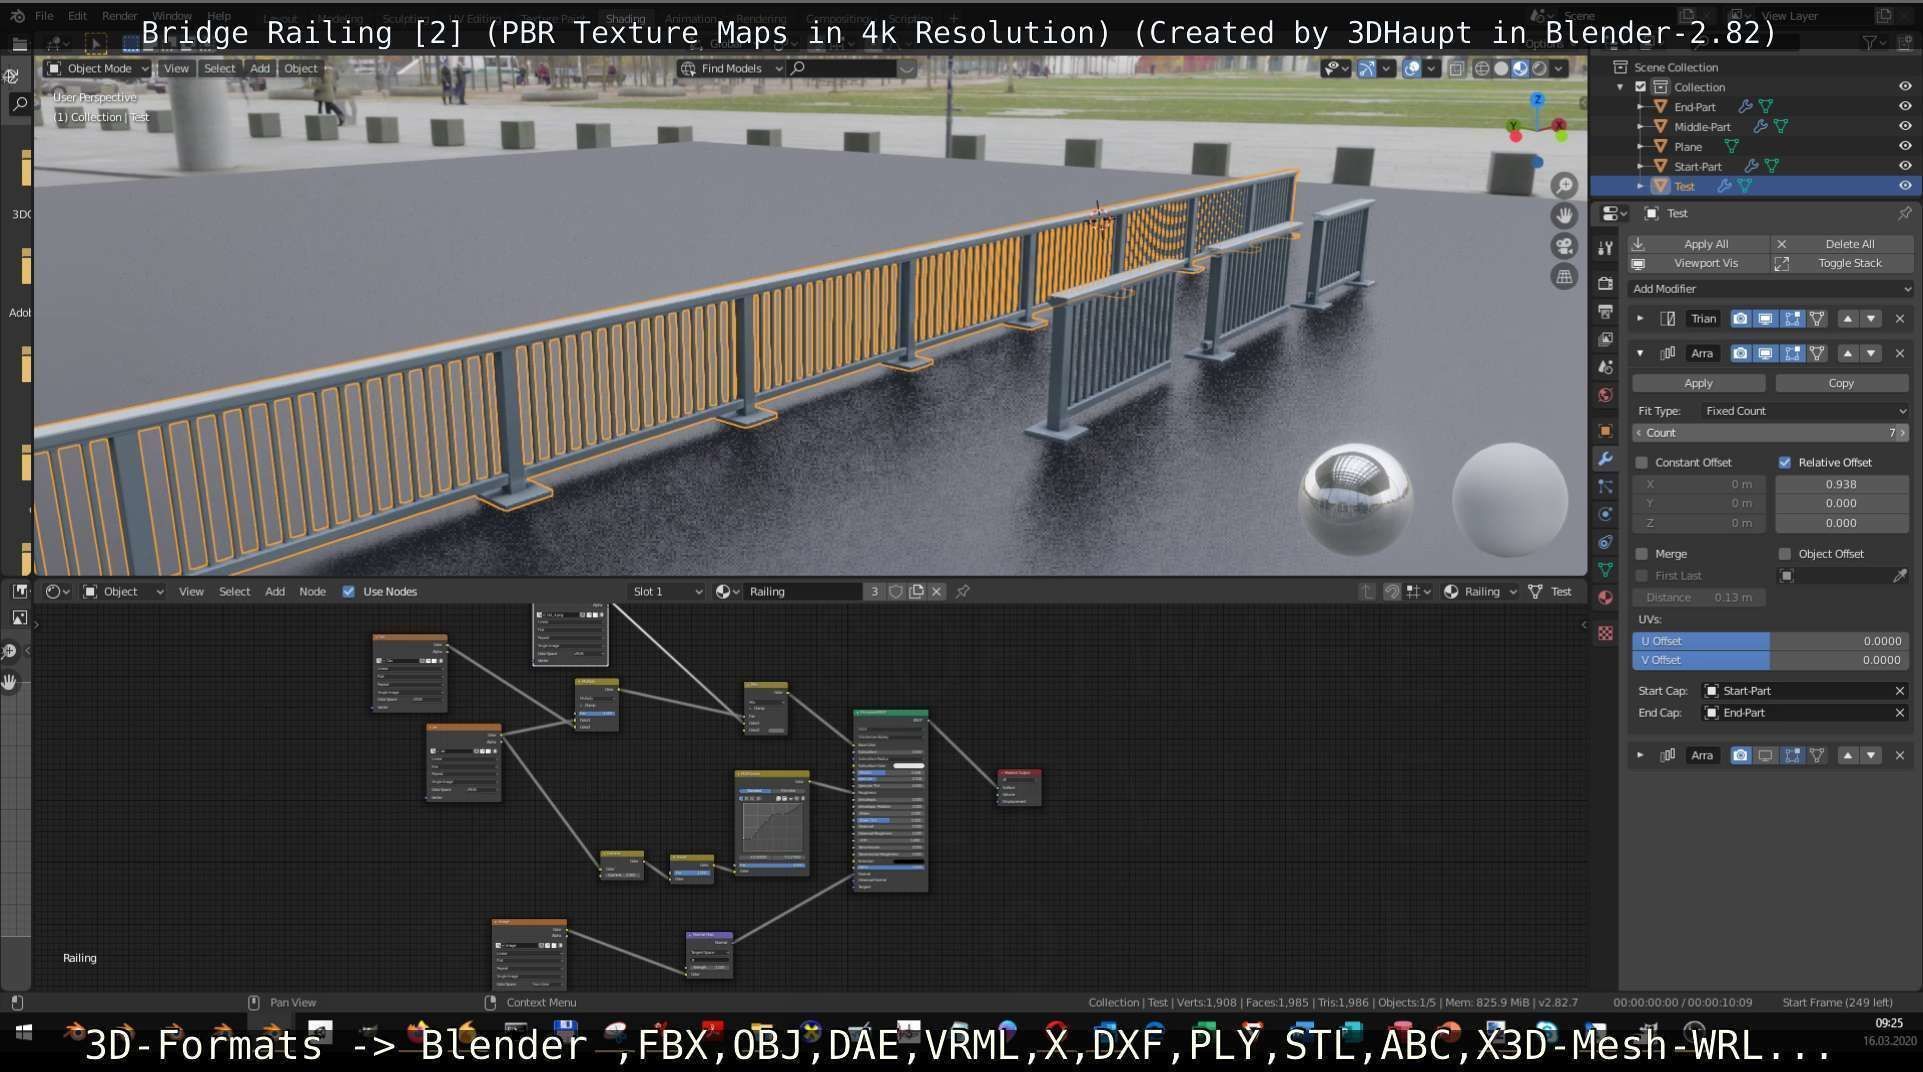Click Delete All modifiers button

pyautogui.click(x=1842, y=243)
